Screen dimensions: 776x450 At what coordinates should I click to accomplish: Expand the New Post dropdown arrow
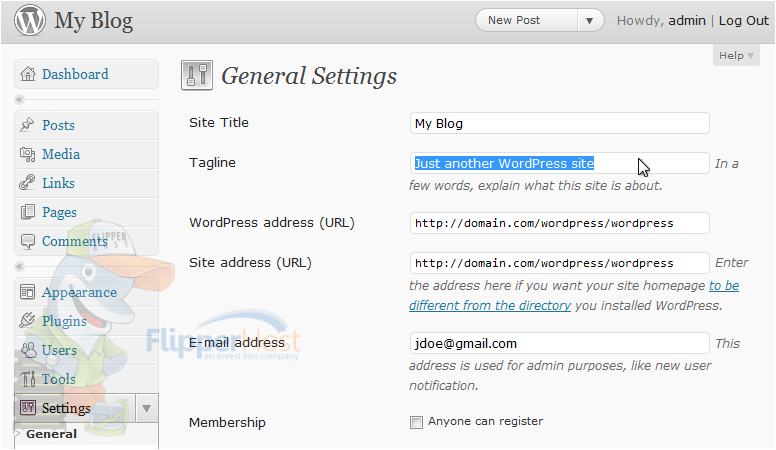click(589, 21)
